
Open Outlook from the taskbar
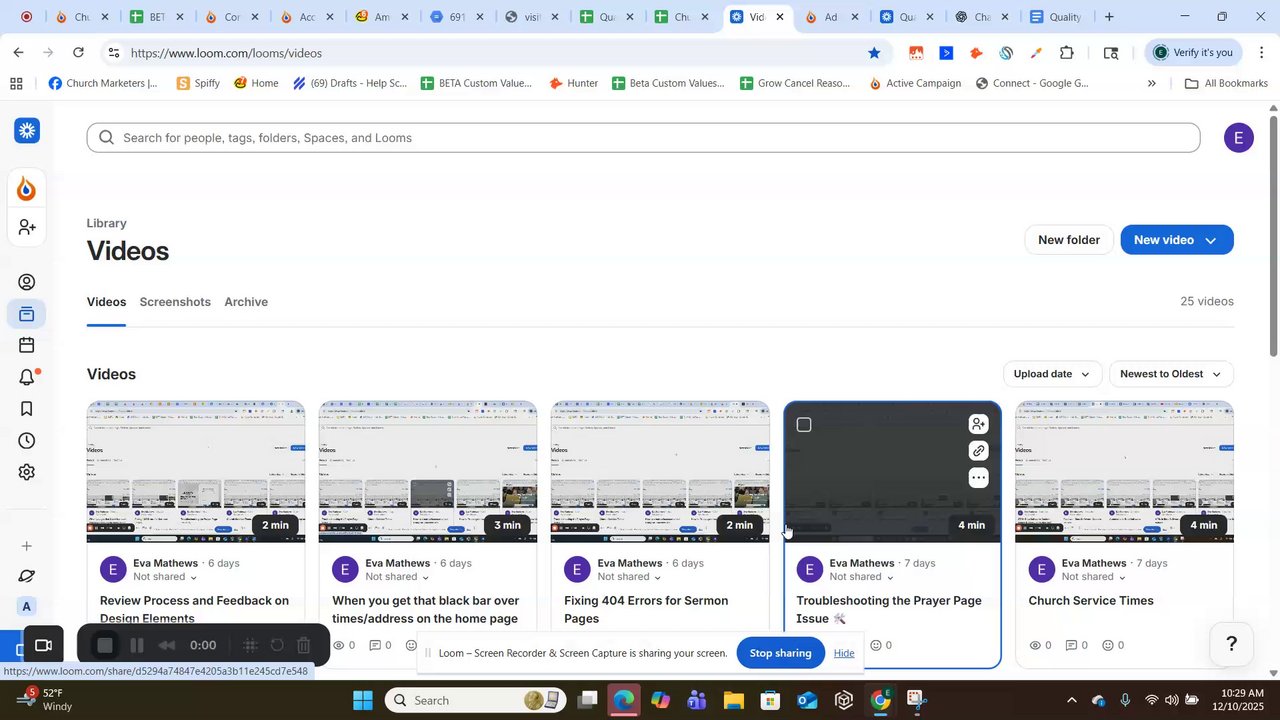point(807,700)
